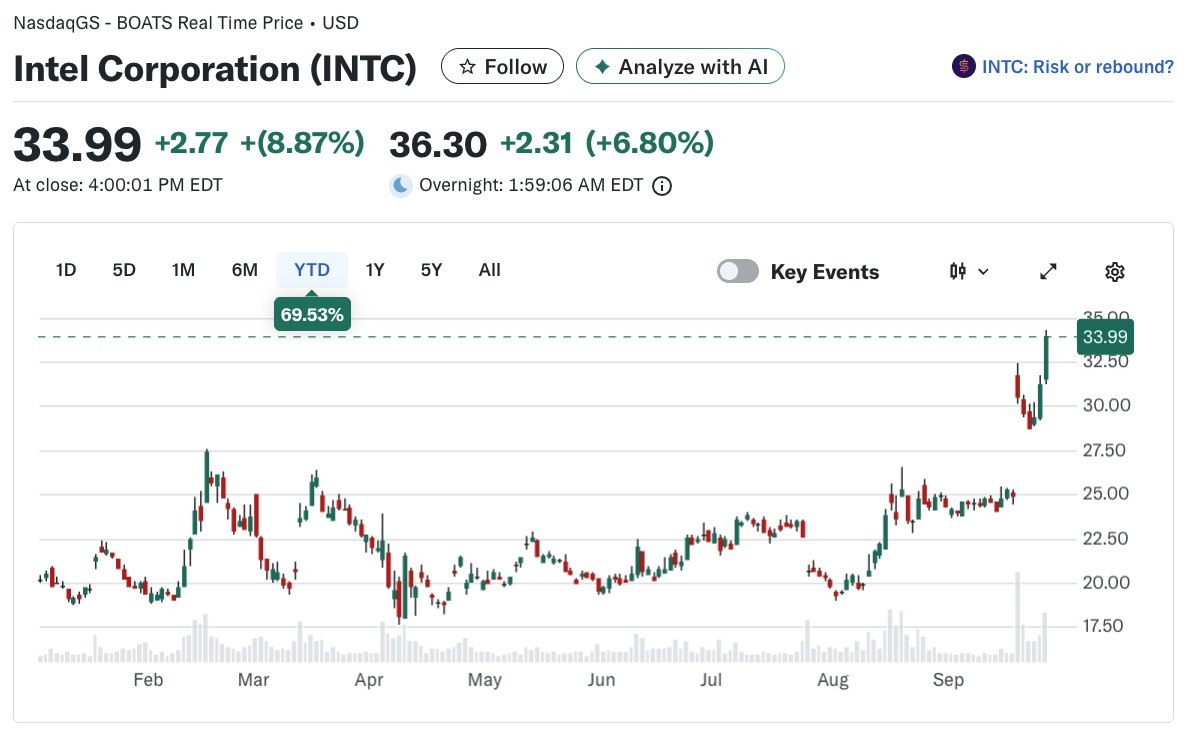Show the 5Y chart range
This screenshot has width=1189, height=734.
pos(431,270)
